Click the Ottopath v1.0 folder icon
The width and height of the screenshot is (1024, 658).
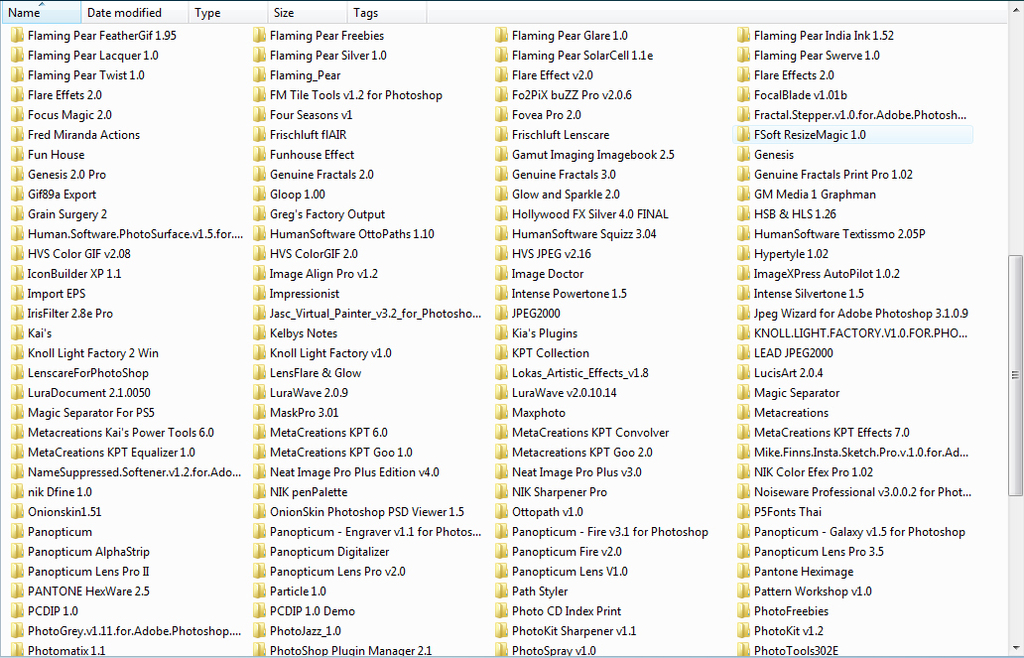(502, 512)
